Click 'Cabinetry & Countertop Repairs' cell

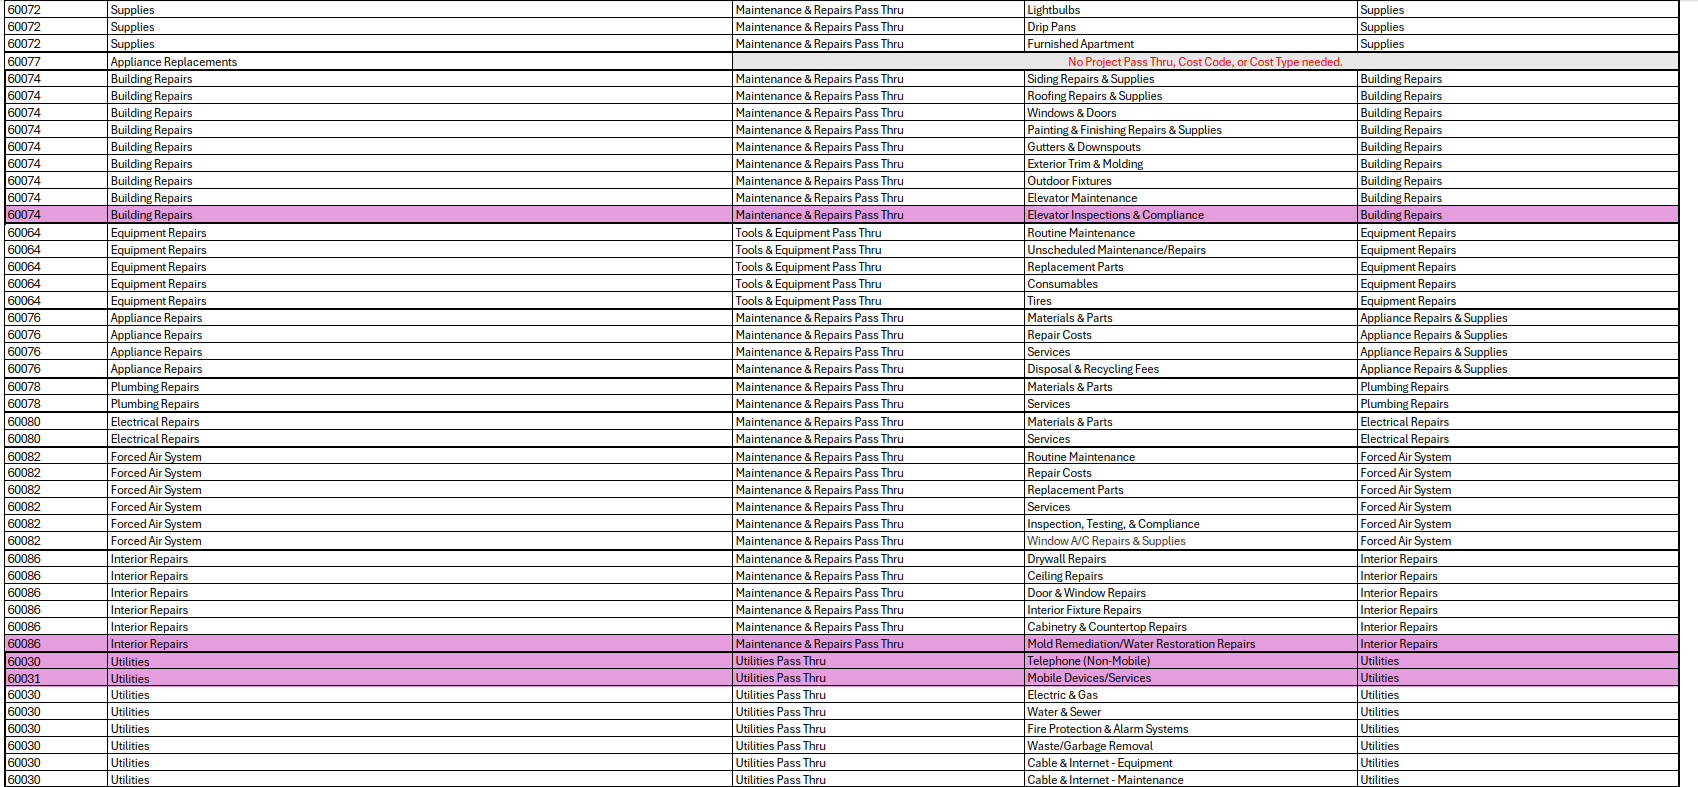[1190, 627]
